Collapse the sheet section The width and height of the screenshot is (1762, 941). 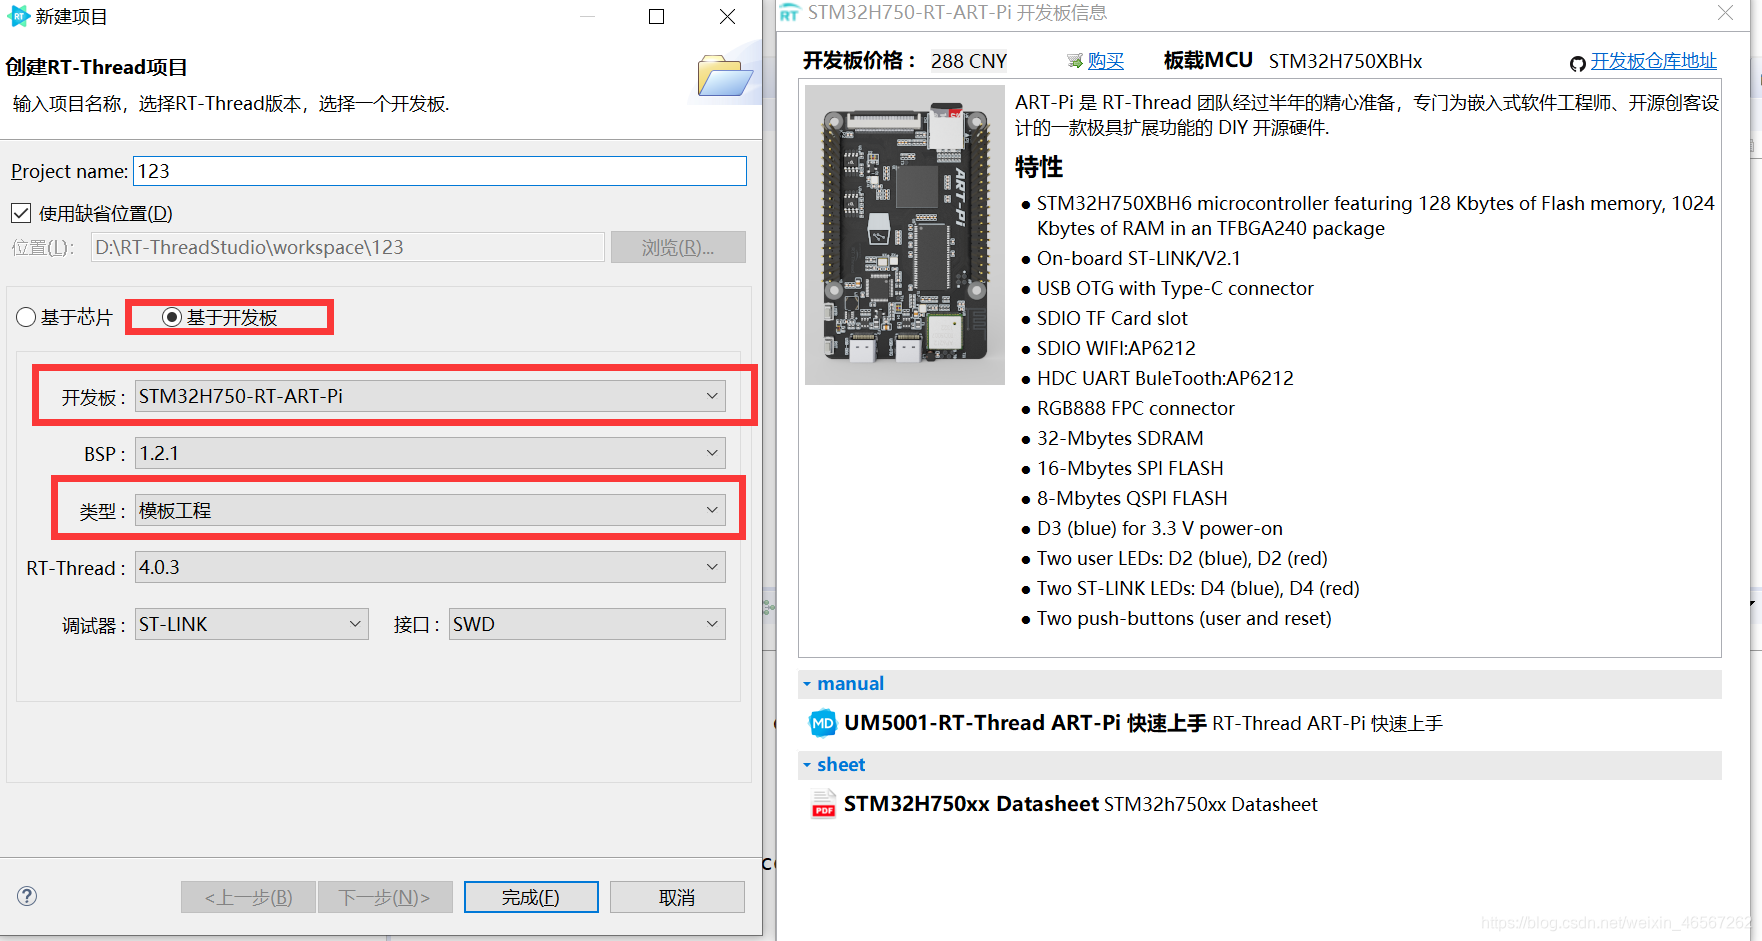pyautogui.click(x=807, y=765)
